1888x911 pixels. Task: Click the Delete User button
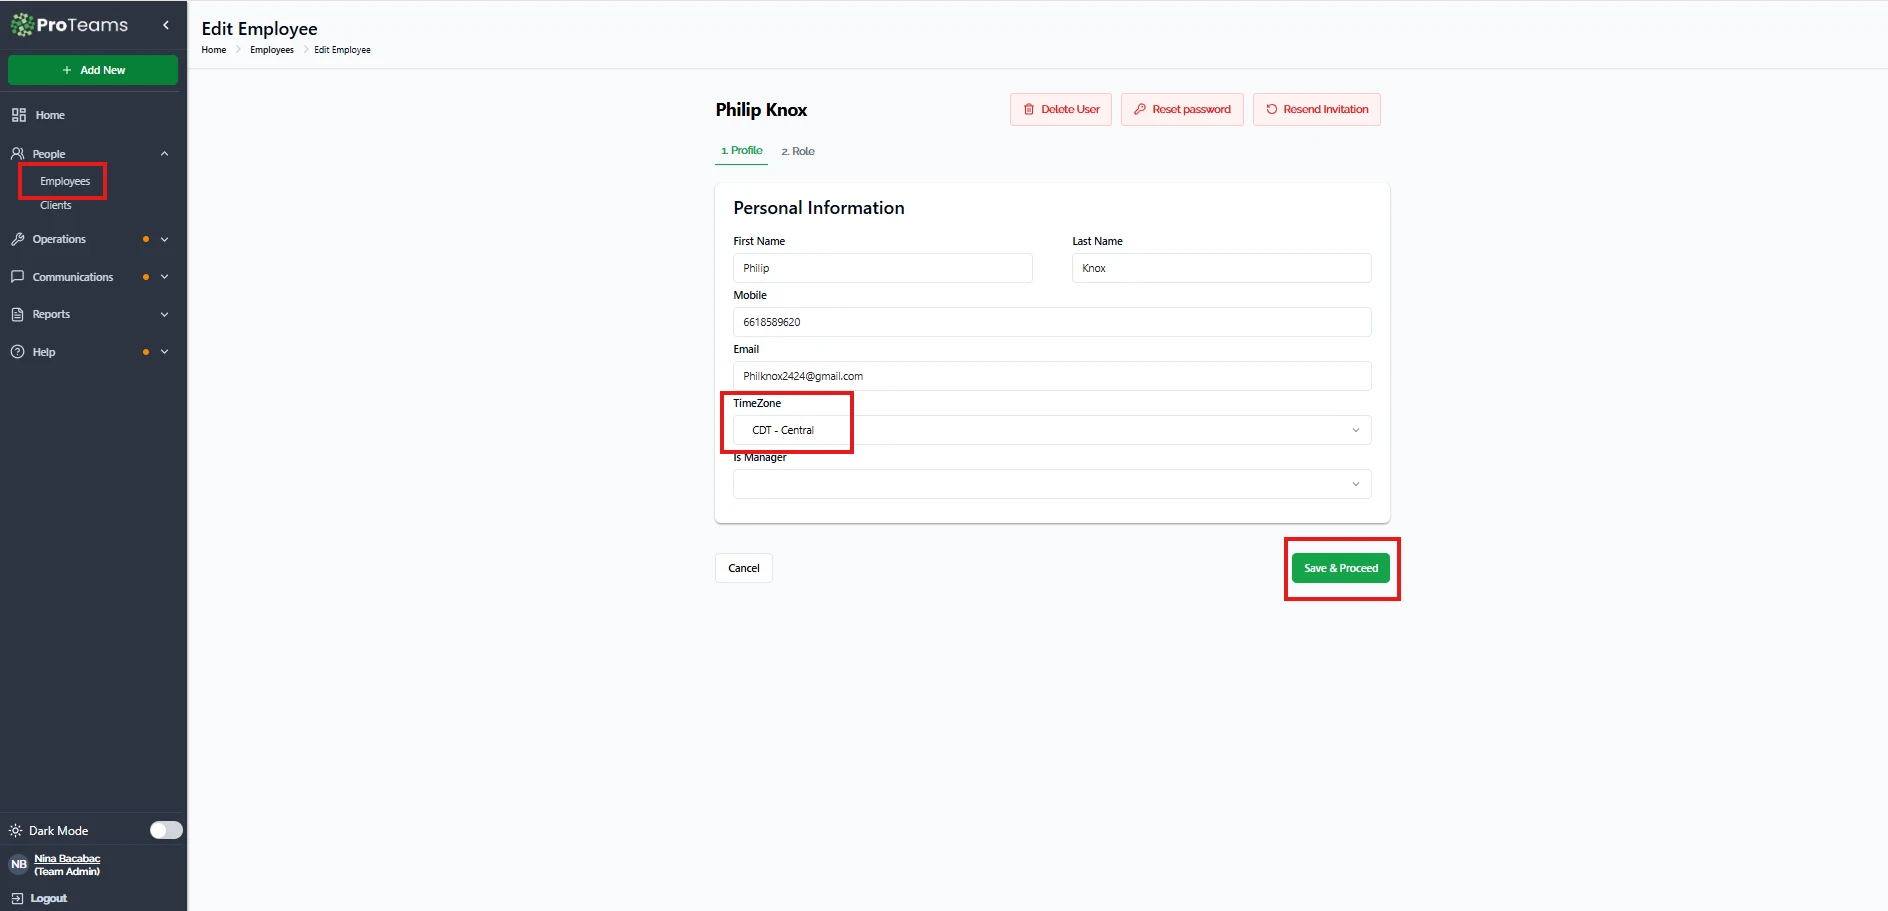point(1060,110)
